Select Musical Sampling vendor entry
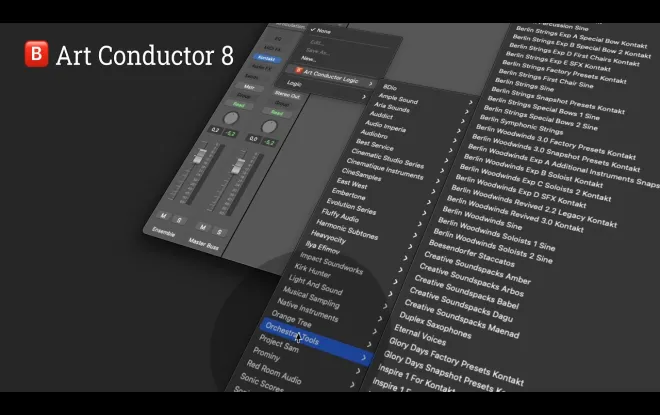The height and width of the screenshot is (415, 660). click(311, 297)
